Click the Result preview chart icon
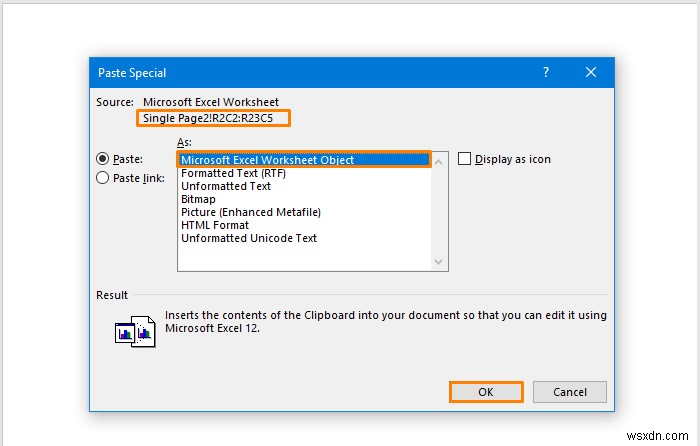 coord(135,331)
